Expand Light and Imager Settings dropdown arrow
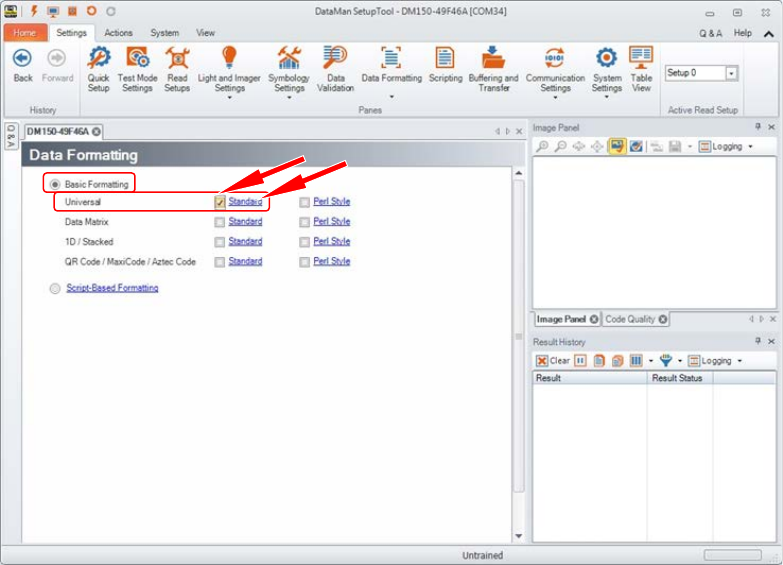The height and width of the screenshot is (565, 783). [x=229, y=98]
